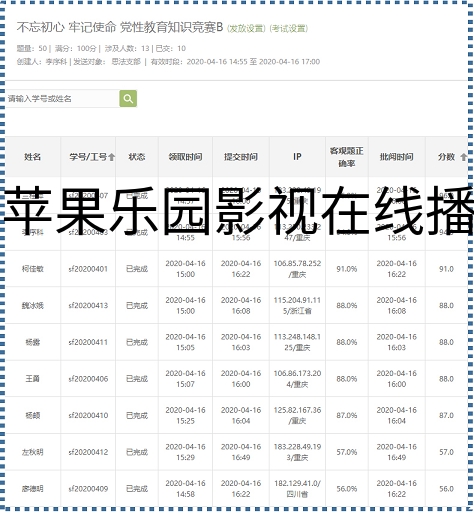Focus the 请输入学号或姓名 search field

[62, 98]
